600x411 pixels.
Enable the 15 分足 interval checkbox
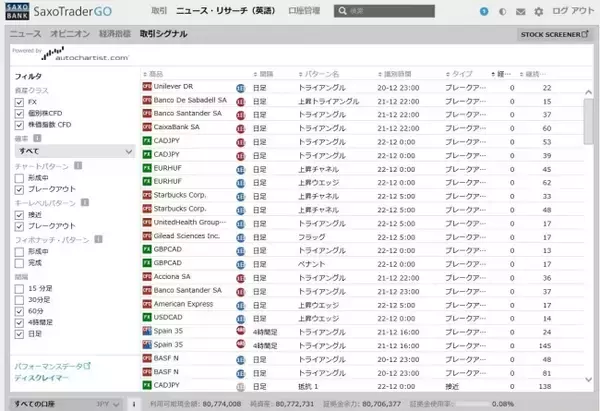(20, 289)
